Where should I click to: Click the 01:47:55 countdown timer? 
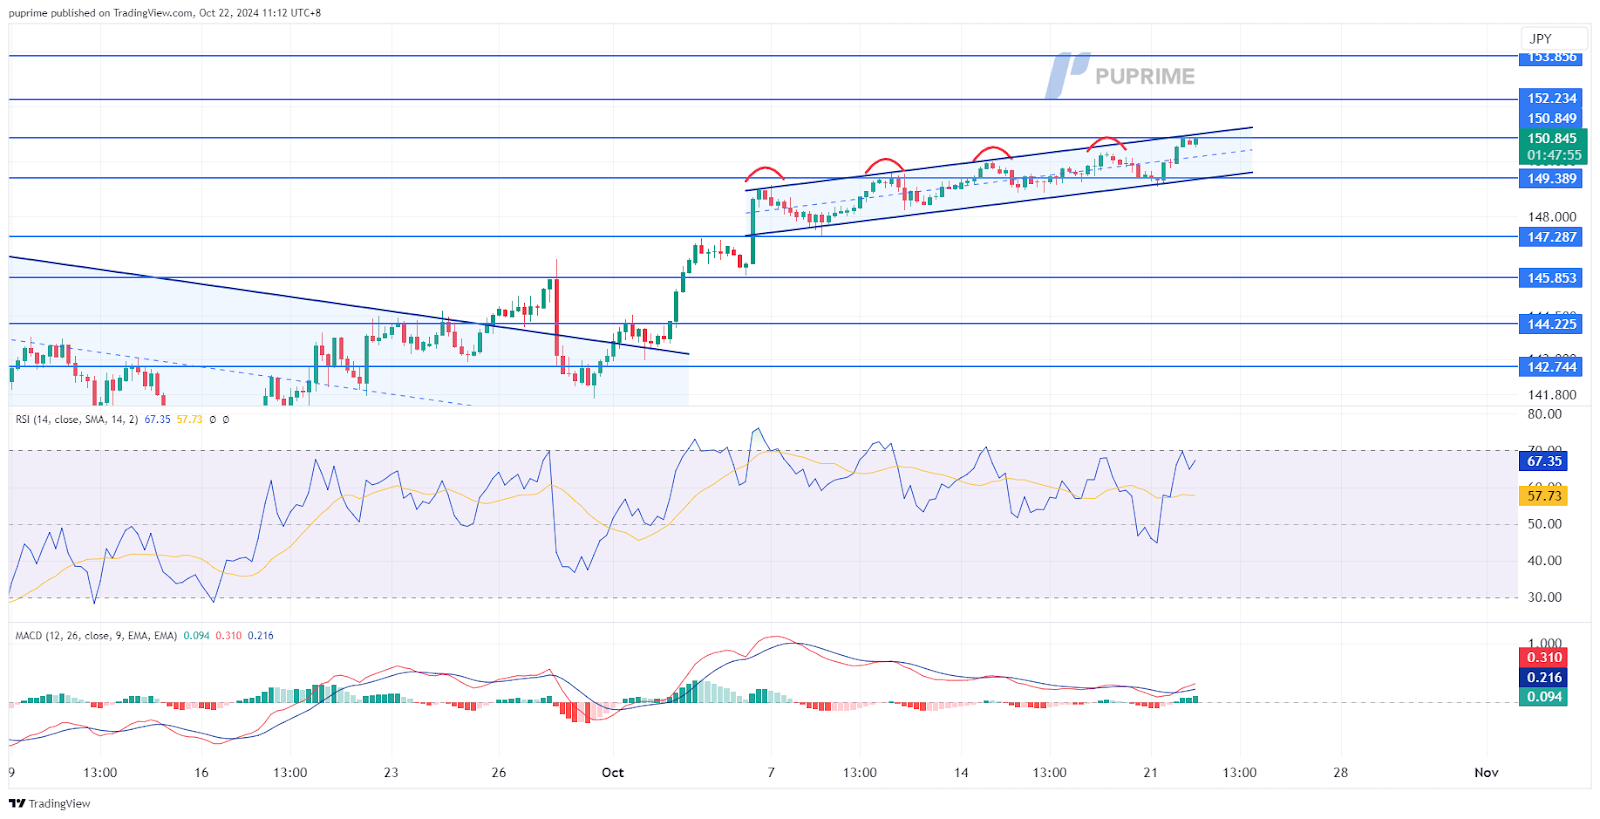(x=1554, y=156)
